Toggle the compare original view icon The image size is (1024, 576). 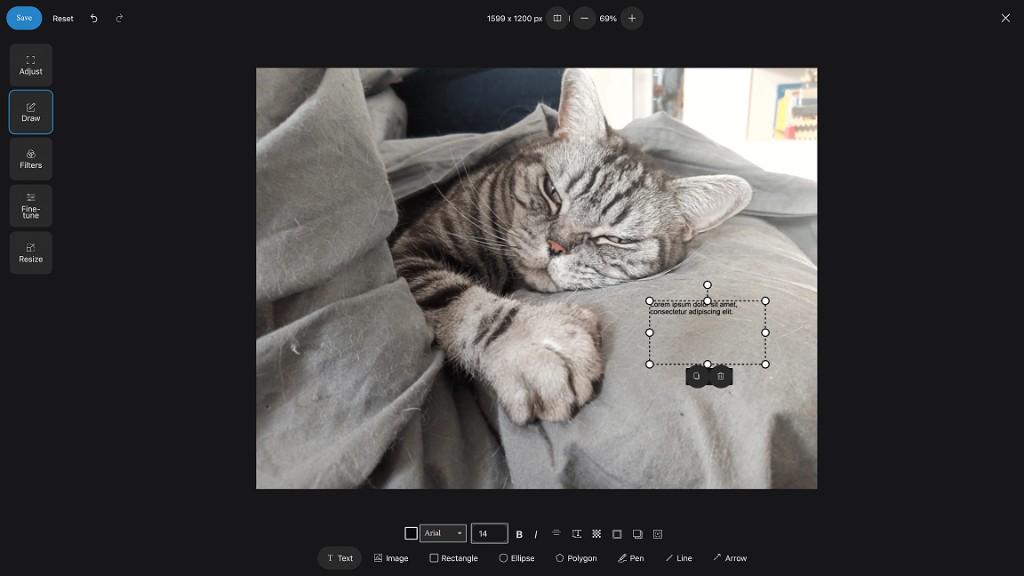tap(557, 18)
